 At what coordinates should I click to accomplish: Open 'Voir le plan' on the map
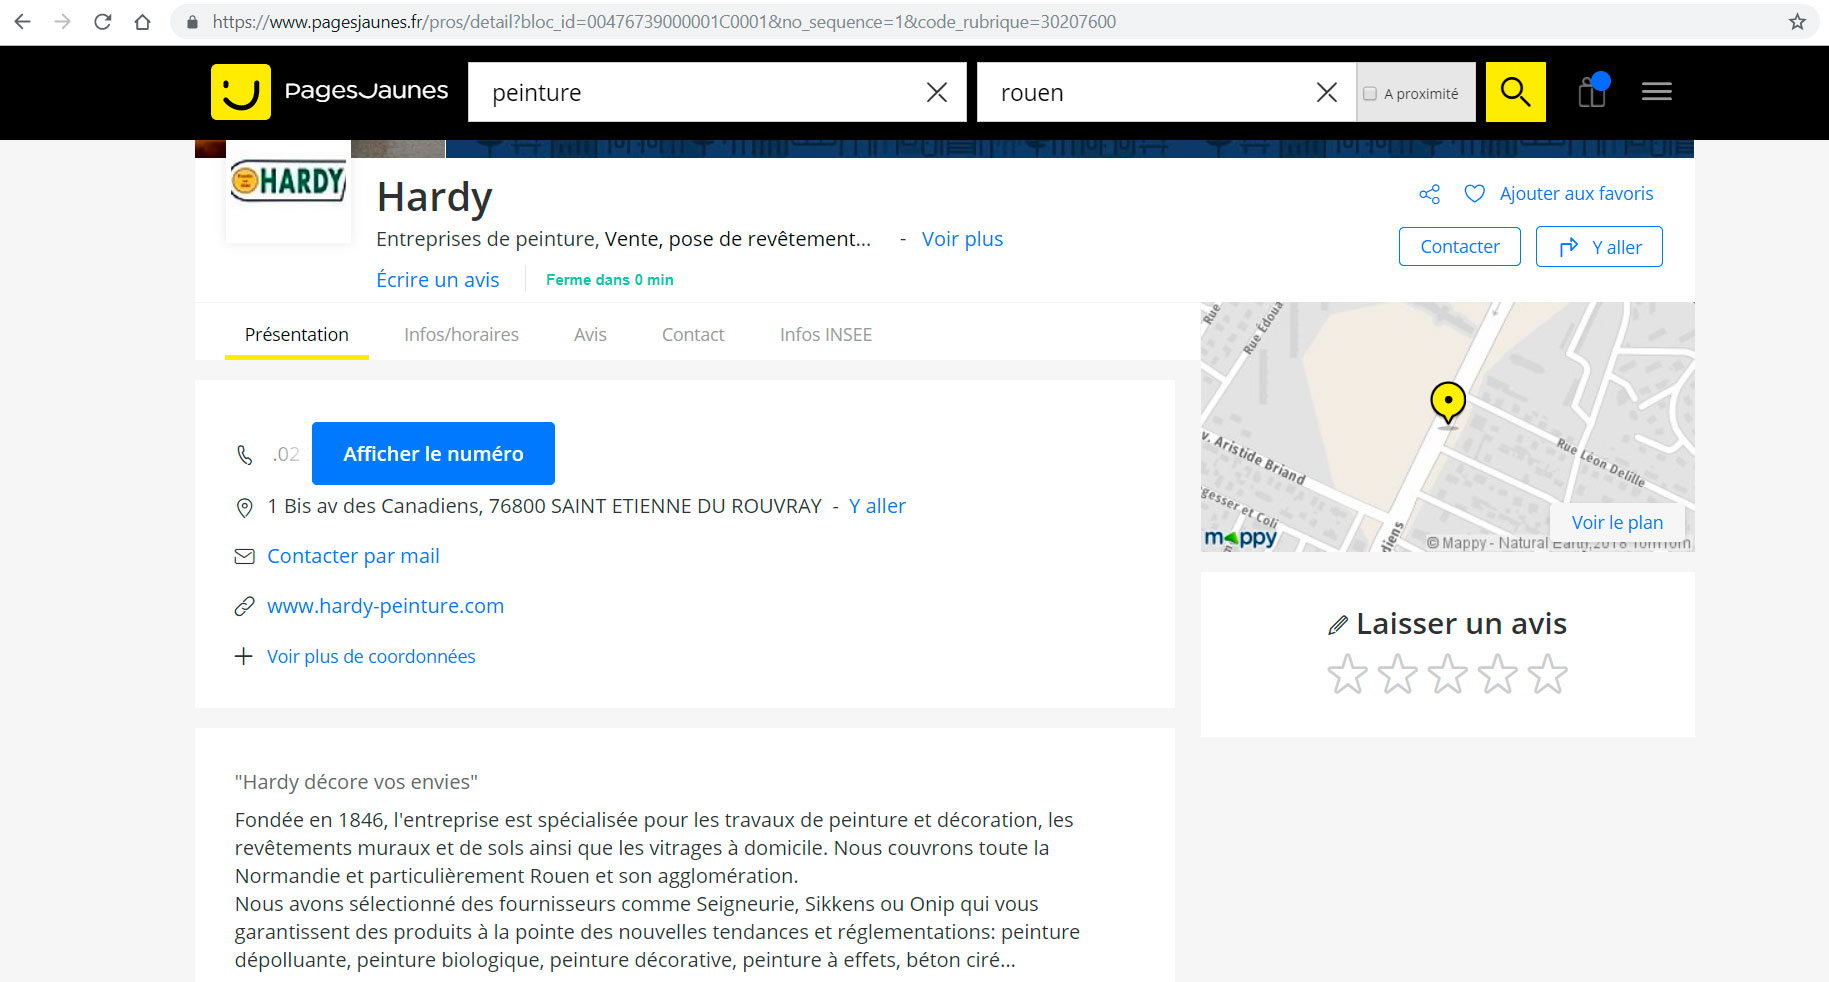(x=1617, y=522)
